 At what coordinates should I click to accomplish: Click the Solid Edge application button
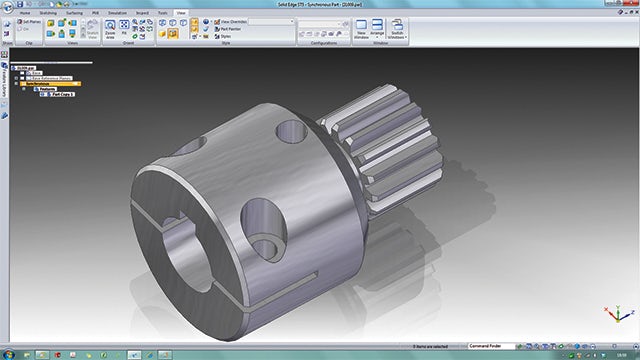click(x=7, y=6)
